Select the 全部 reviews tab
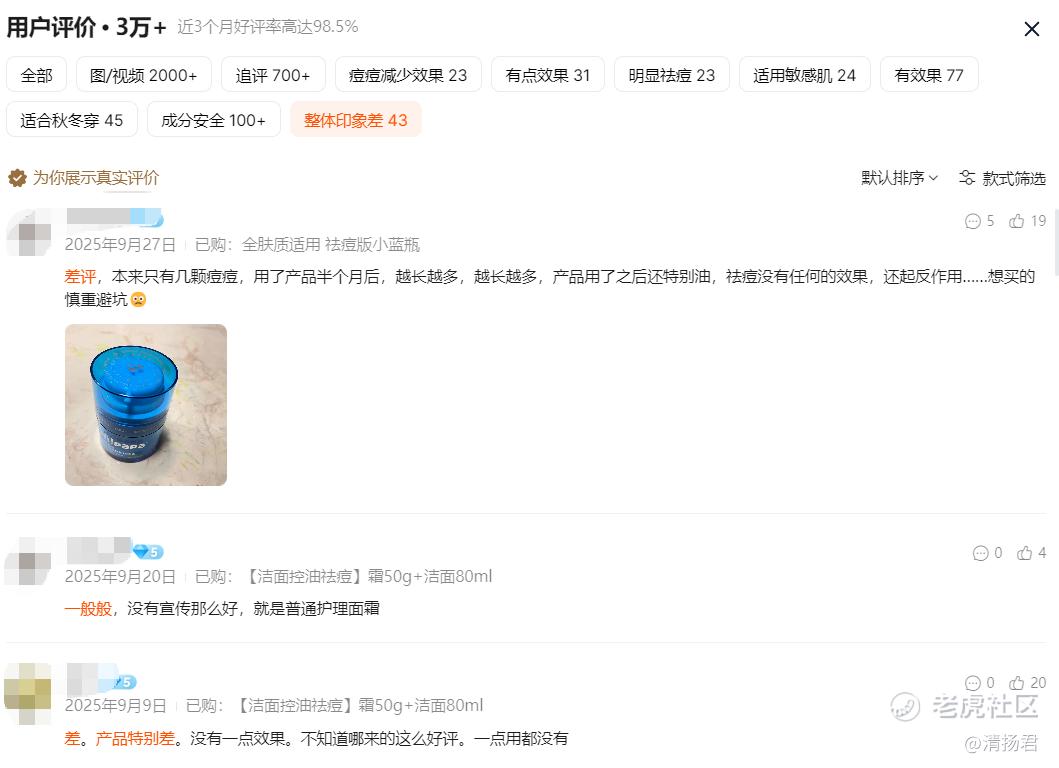Image resolution: width=1059 pixels, height=768 pixels. 36,74
